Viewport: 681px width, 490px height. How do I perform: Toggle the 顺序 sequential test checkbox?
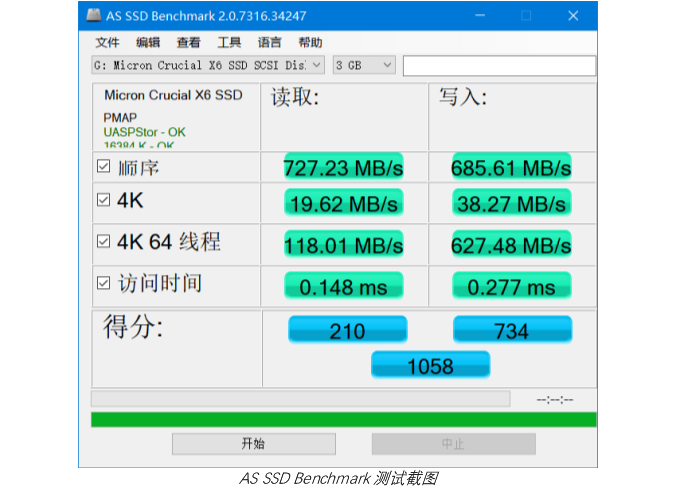(x=103, y=166)
